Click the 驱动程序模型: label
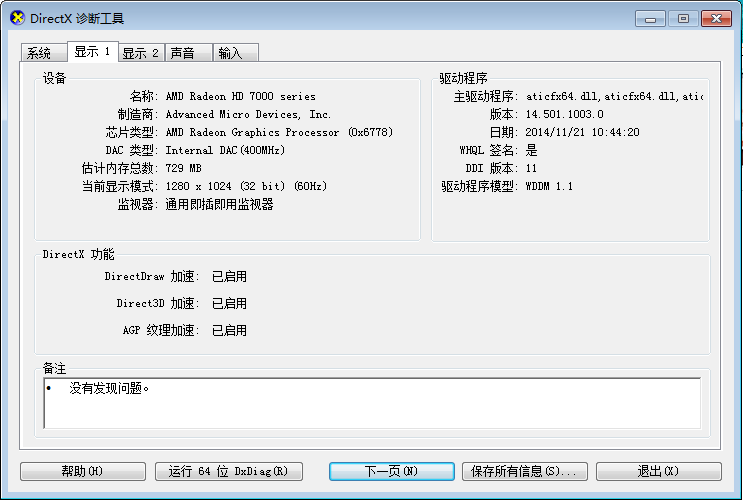The width and height of the screenshot is (743, 500). 480,186
